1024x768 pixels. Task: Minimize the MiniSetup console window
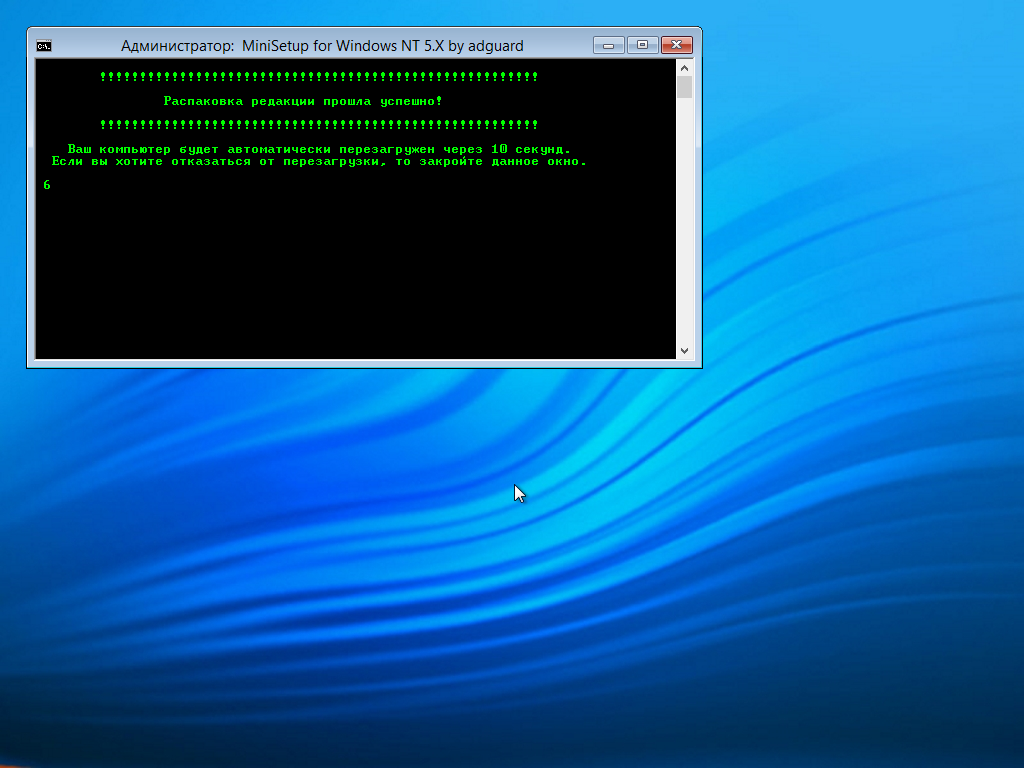click(x=609, y=45)
